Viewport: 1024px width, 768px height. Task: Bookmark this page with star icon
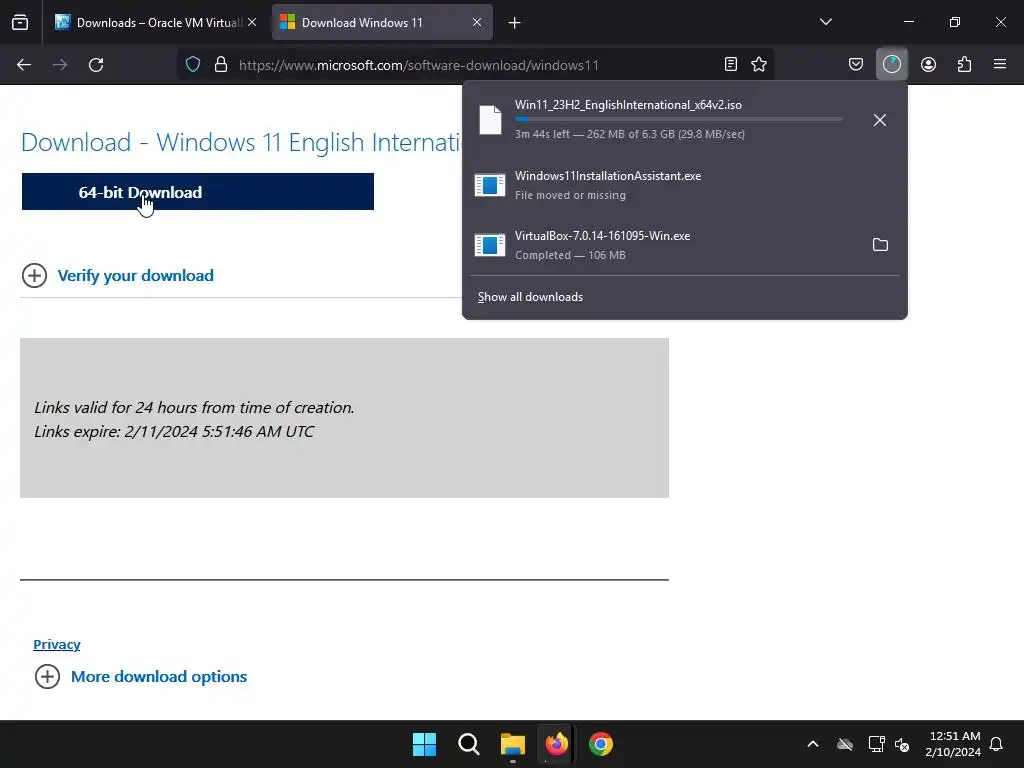(x=759, y=65)
